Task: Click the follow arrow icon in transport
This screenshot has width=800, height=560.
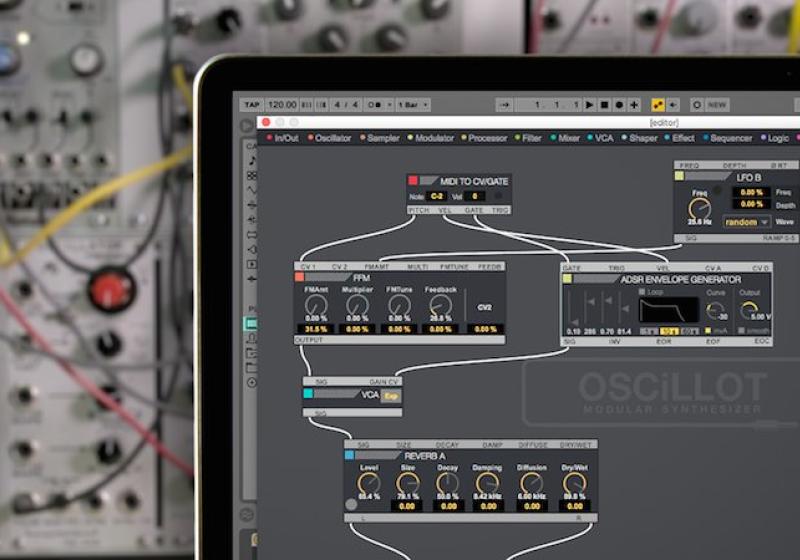Action: tap(505, 105)
